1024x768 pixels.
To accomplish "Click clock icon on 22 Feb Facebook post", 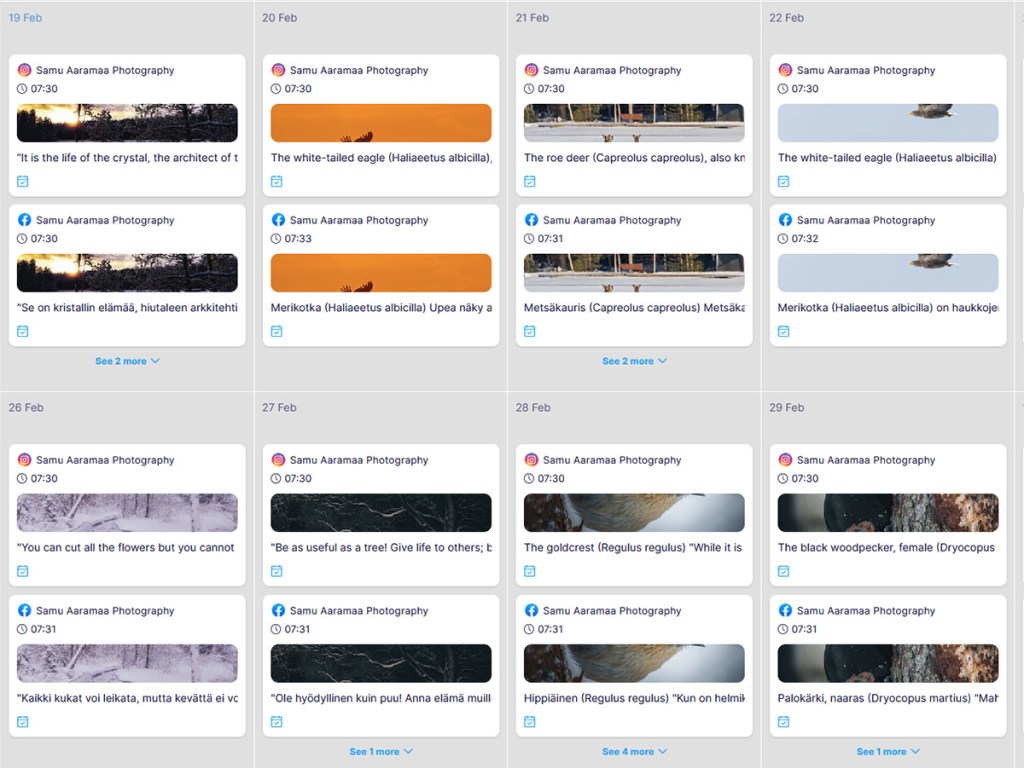I will pos(784,239).
